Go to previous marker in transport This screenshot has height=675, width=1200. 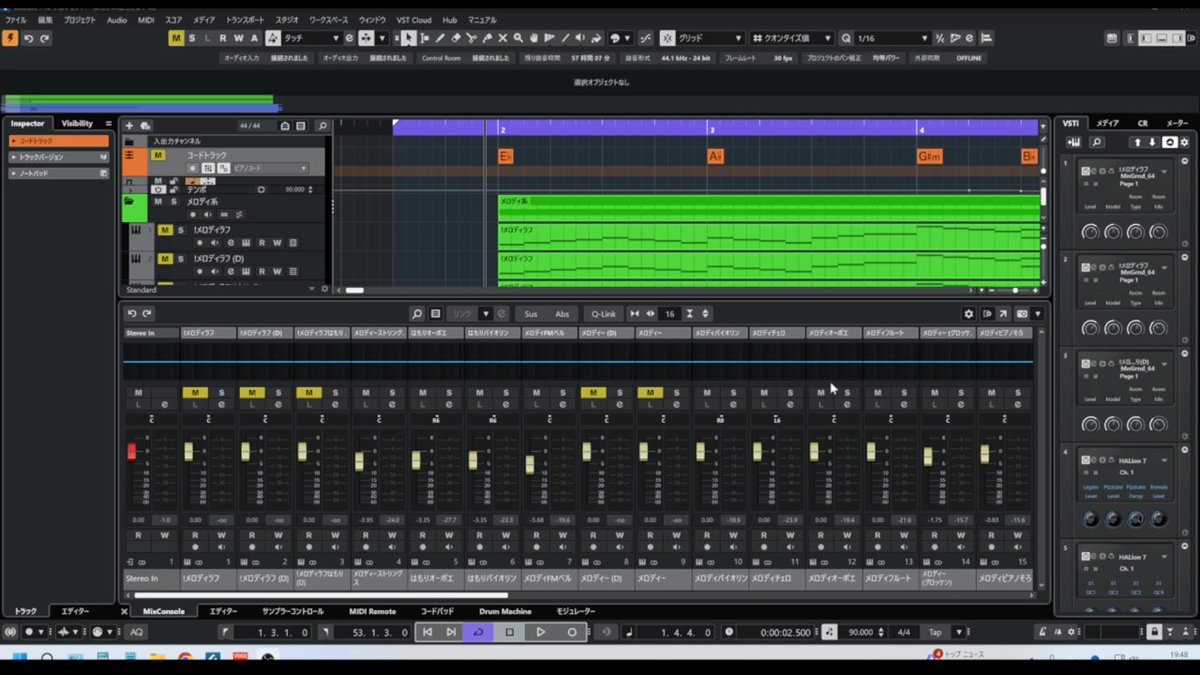[427, 632]
